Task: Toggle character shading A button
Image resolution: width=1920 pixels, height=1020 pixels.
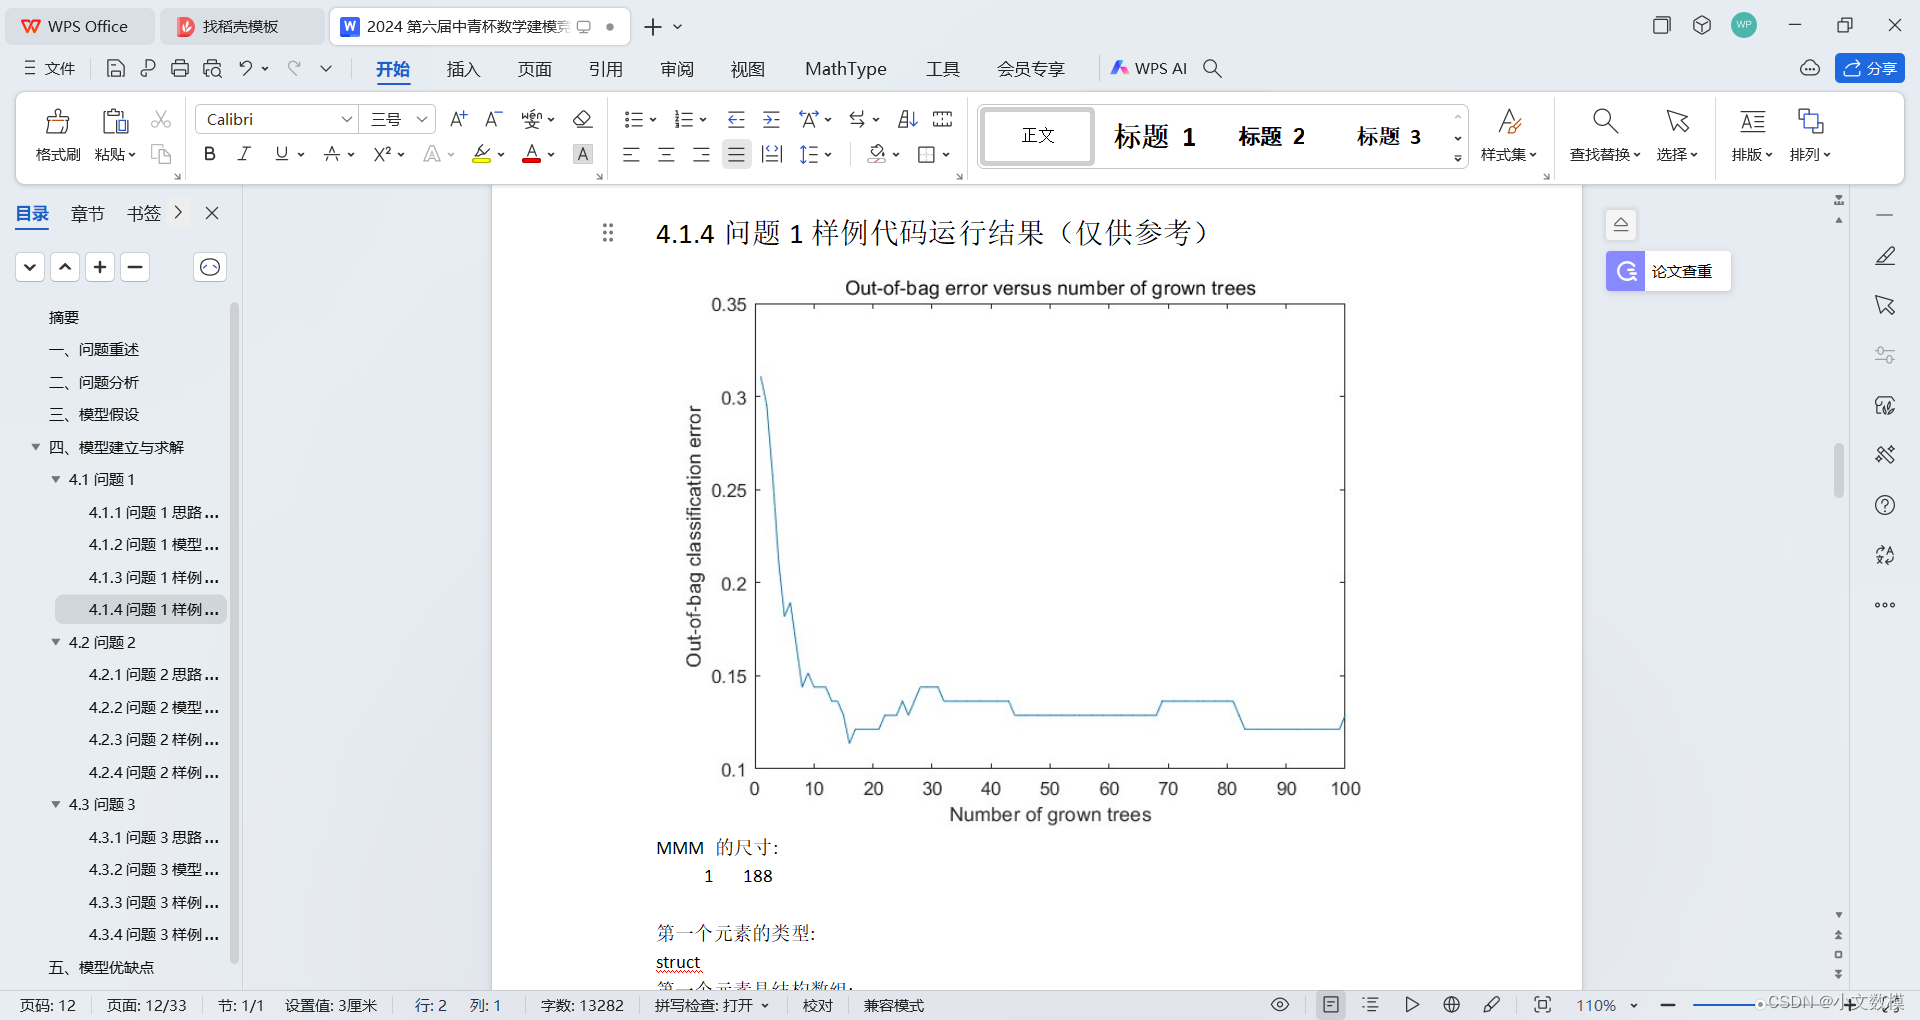Action: pyautogui.click(x=583, y=154)
